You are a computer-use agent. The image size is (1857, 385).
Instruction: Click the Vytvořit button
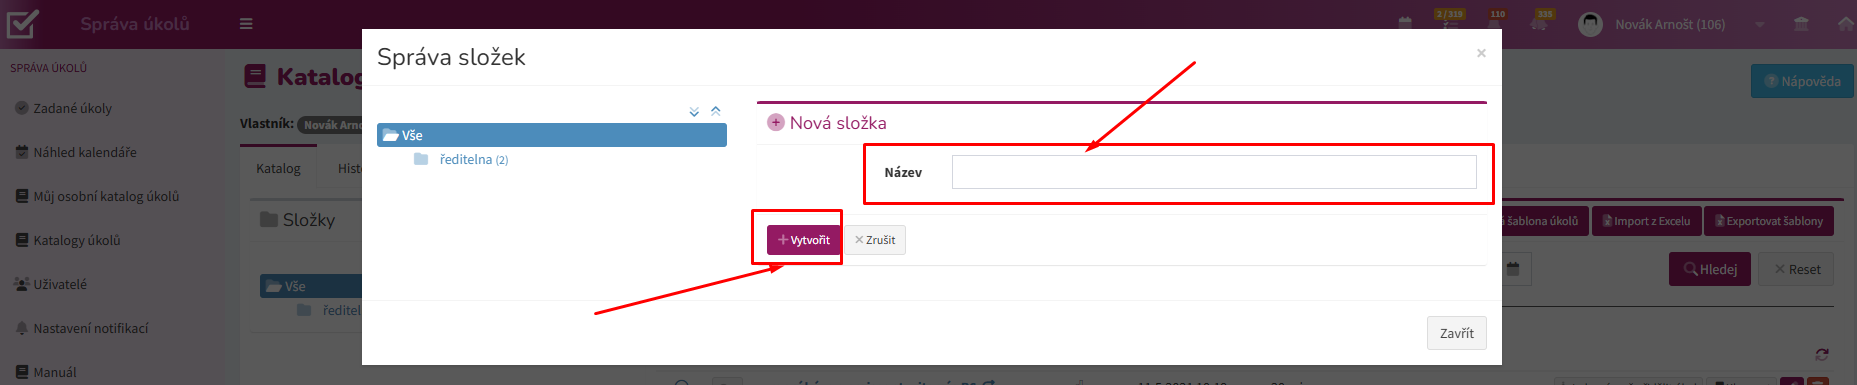(x=804, y=240)
